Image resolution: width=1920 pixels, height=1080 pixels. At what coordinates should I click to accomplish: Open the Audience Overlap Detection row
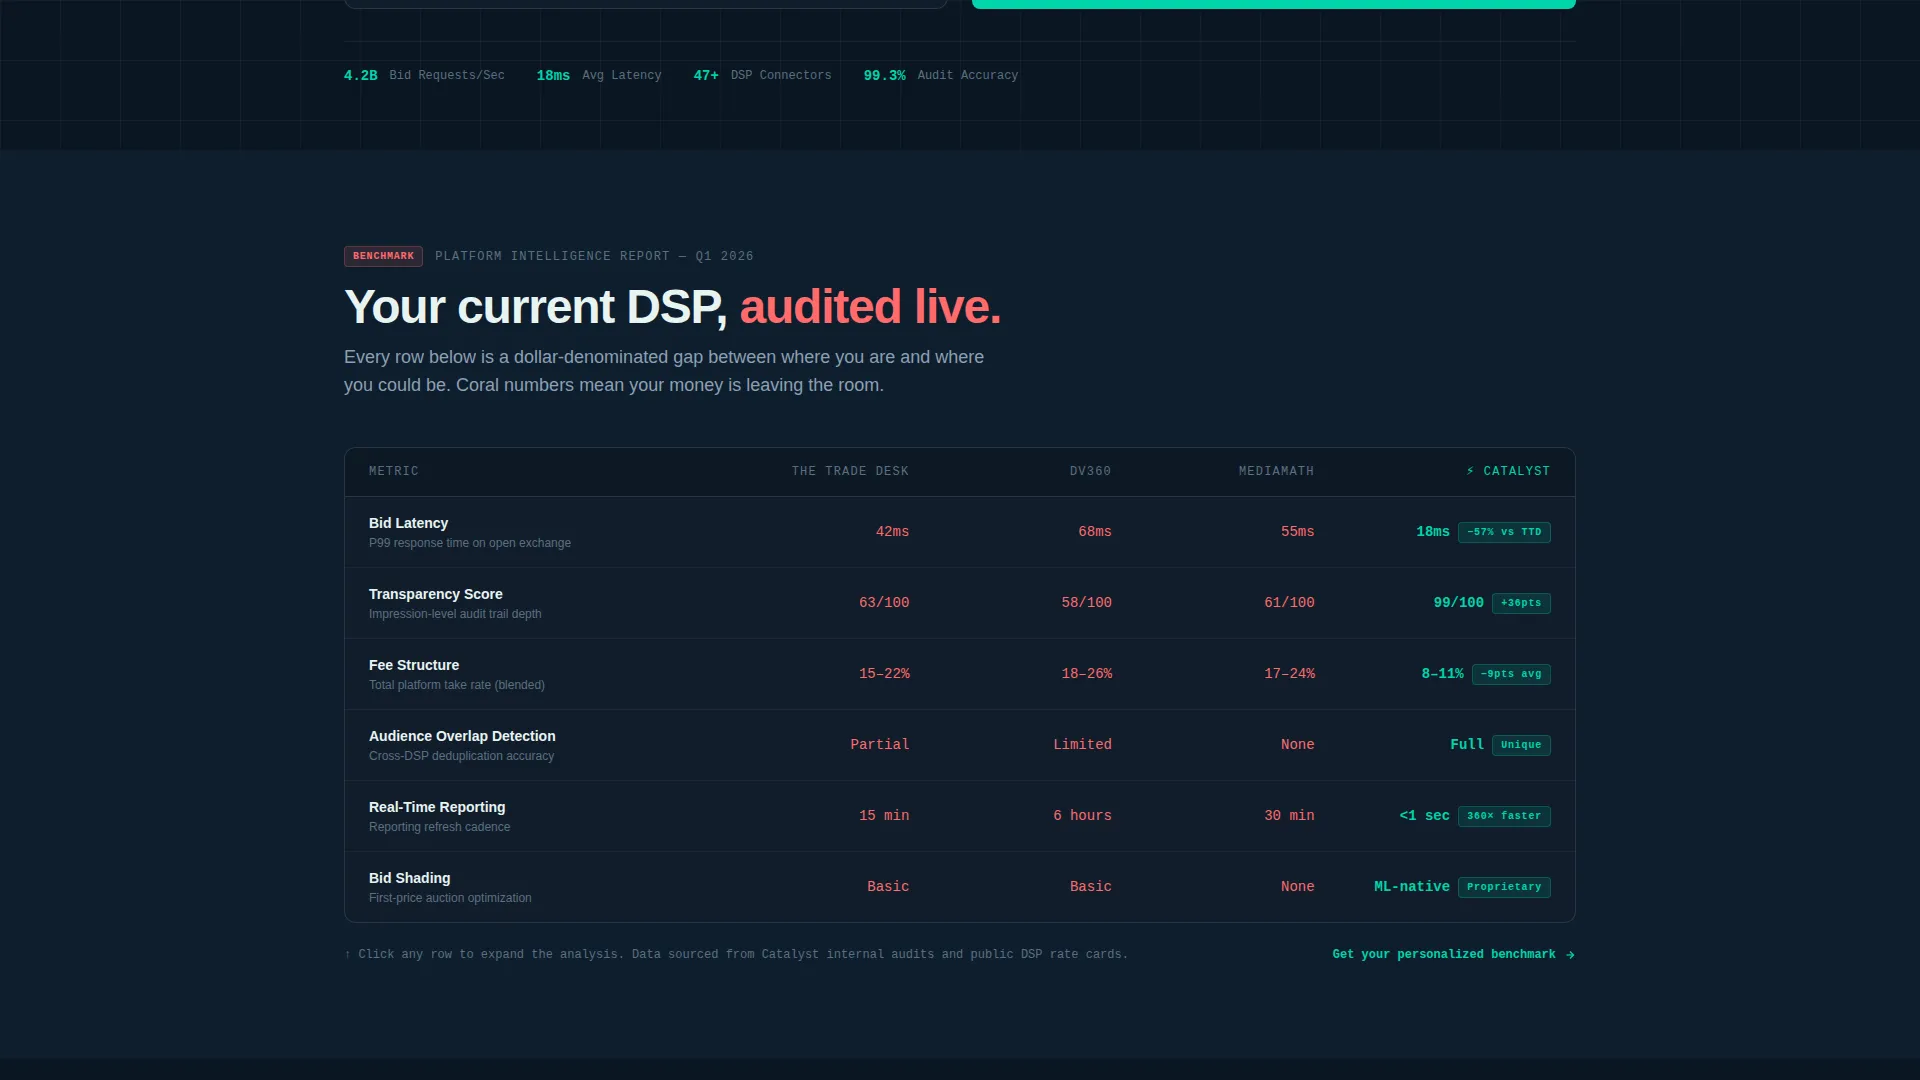(960, 745)
